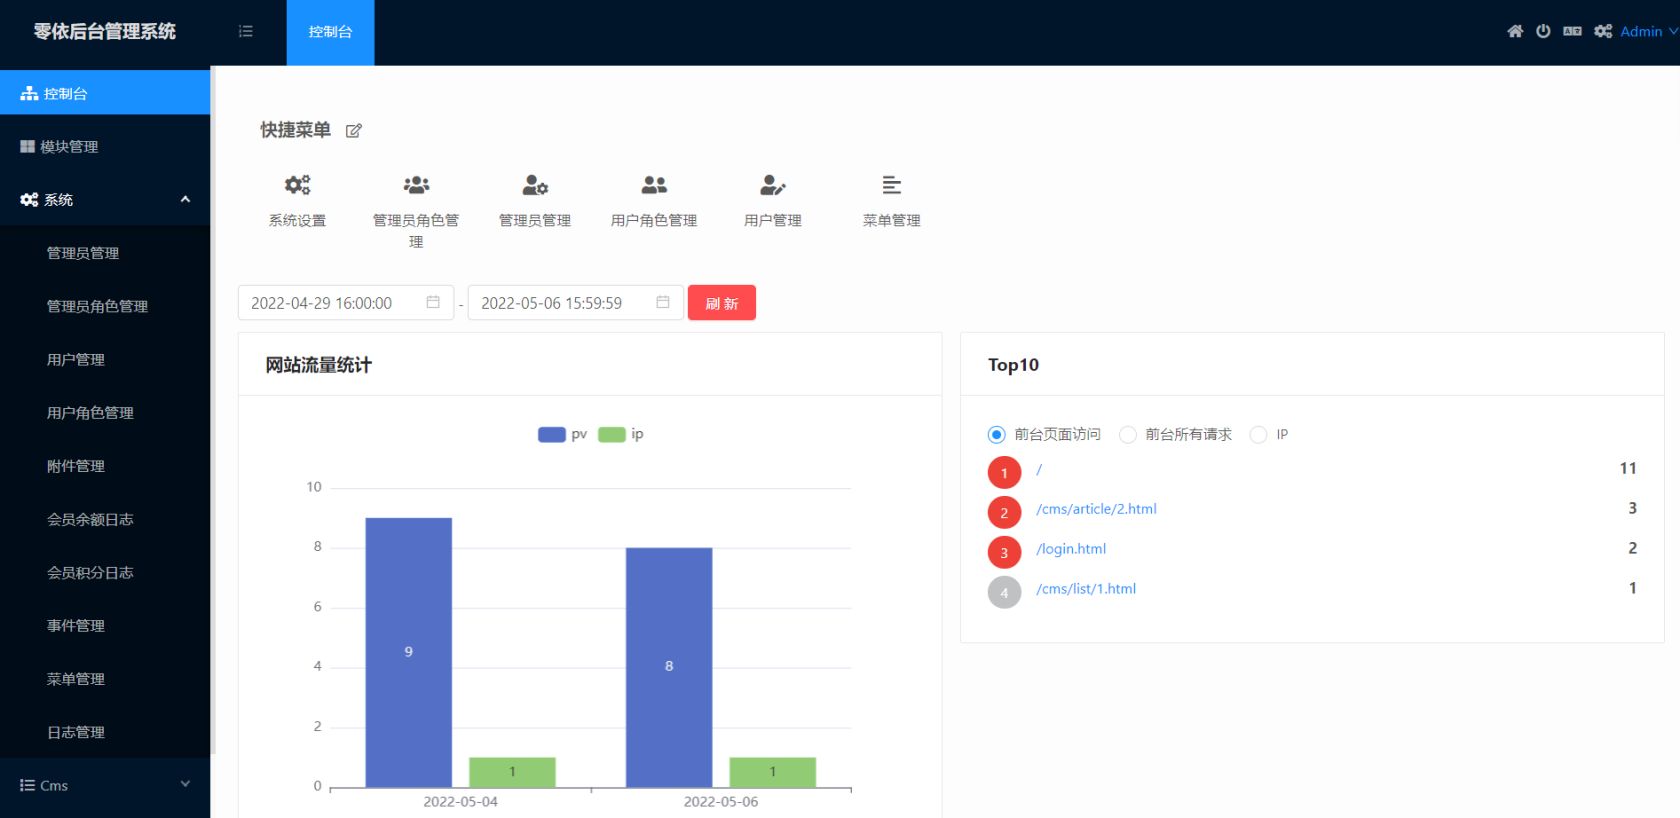Open the Admin user dropdown
The image size is (1680, 818).
[x=1648, y=31]
